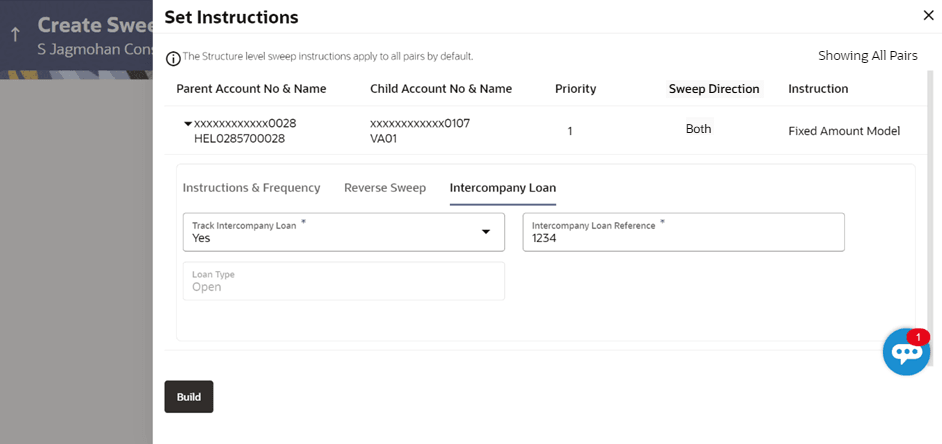Open the chat support bubble icon
Screen dimensions: 942x444
(907, 352)
